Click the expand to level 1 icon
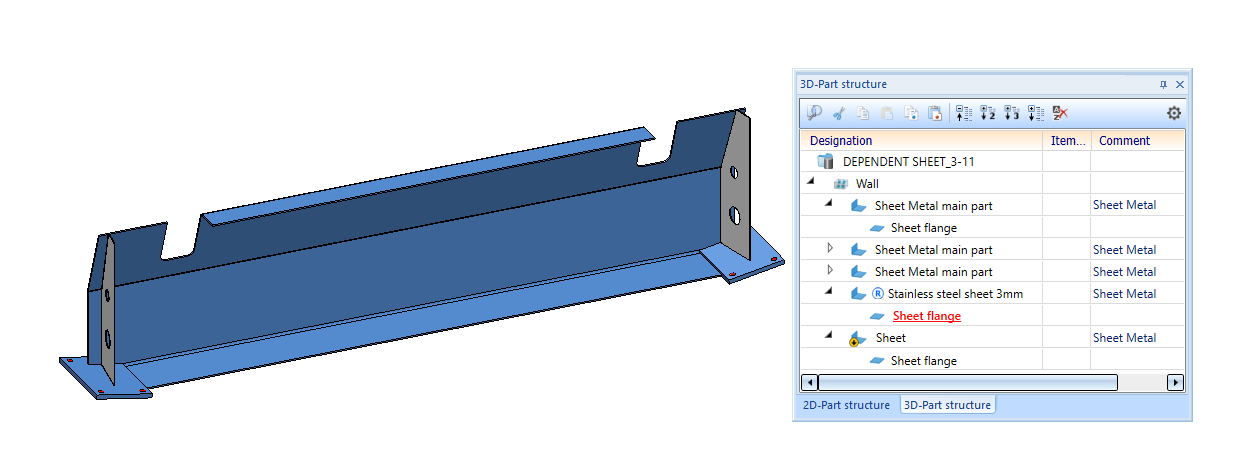The width and height of the screenshot is (1240, 462). click(x=964, y=113)
